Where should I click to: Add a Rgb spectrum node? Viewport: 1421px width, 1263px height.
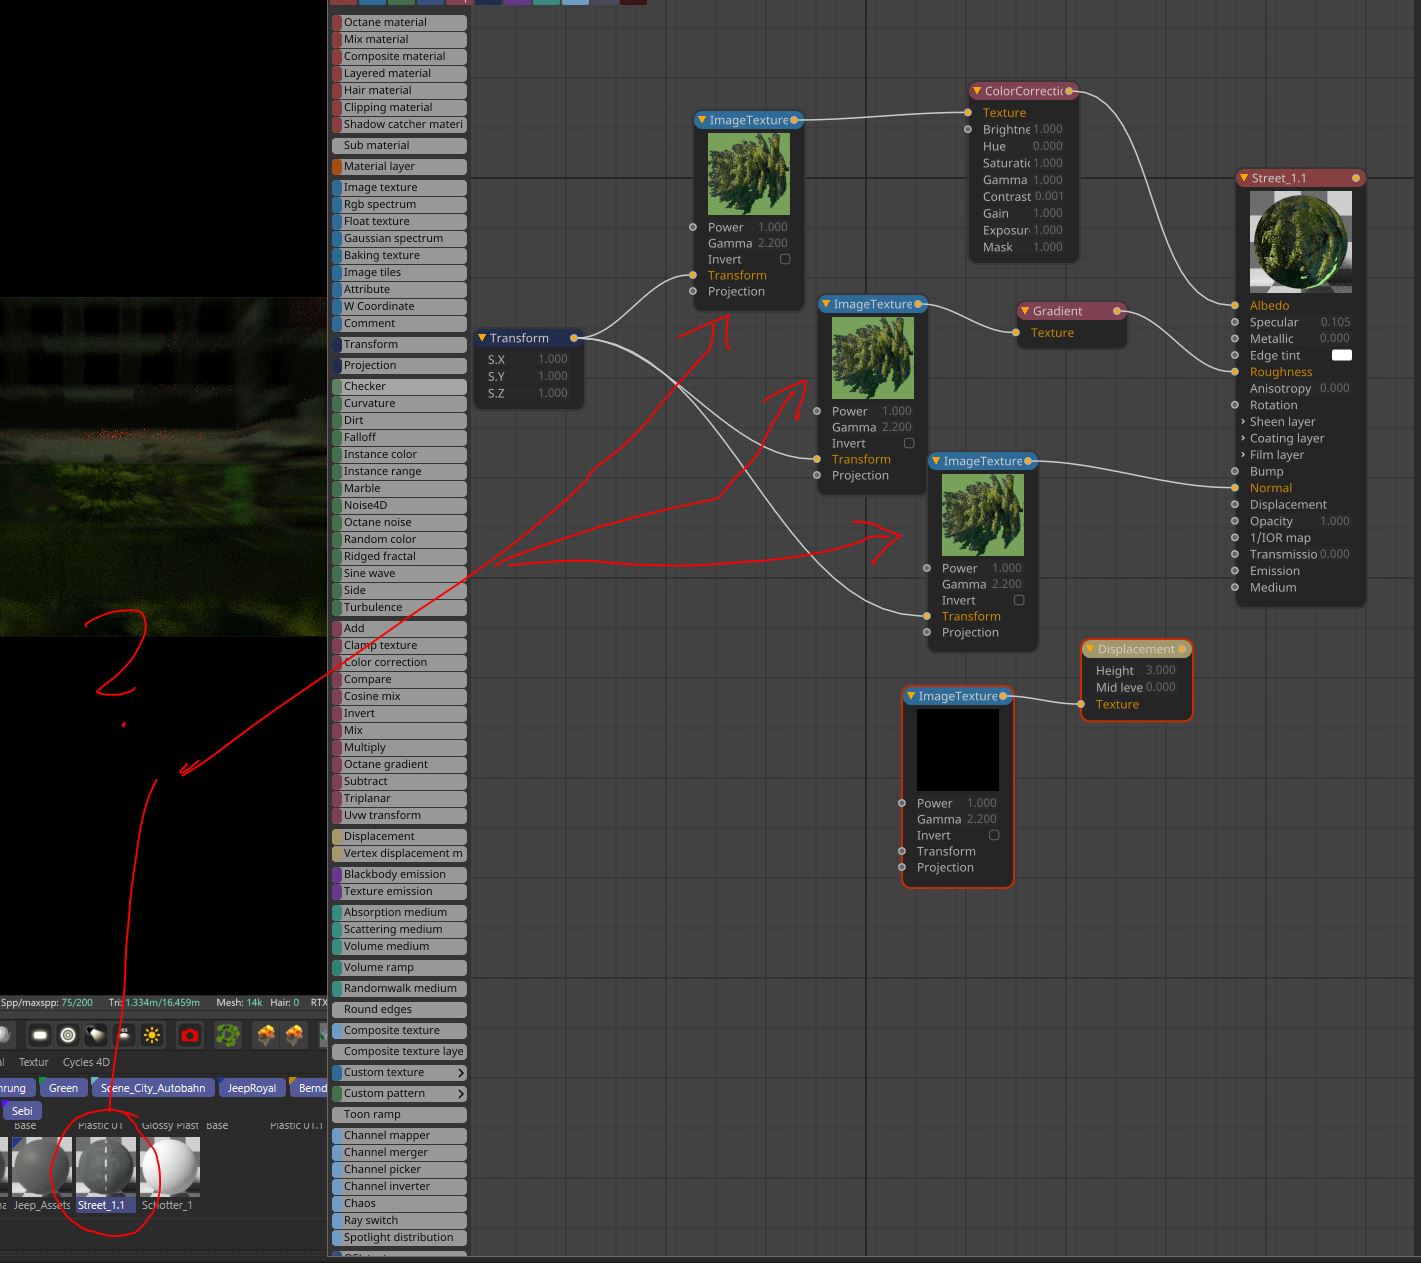click(399, 205)
